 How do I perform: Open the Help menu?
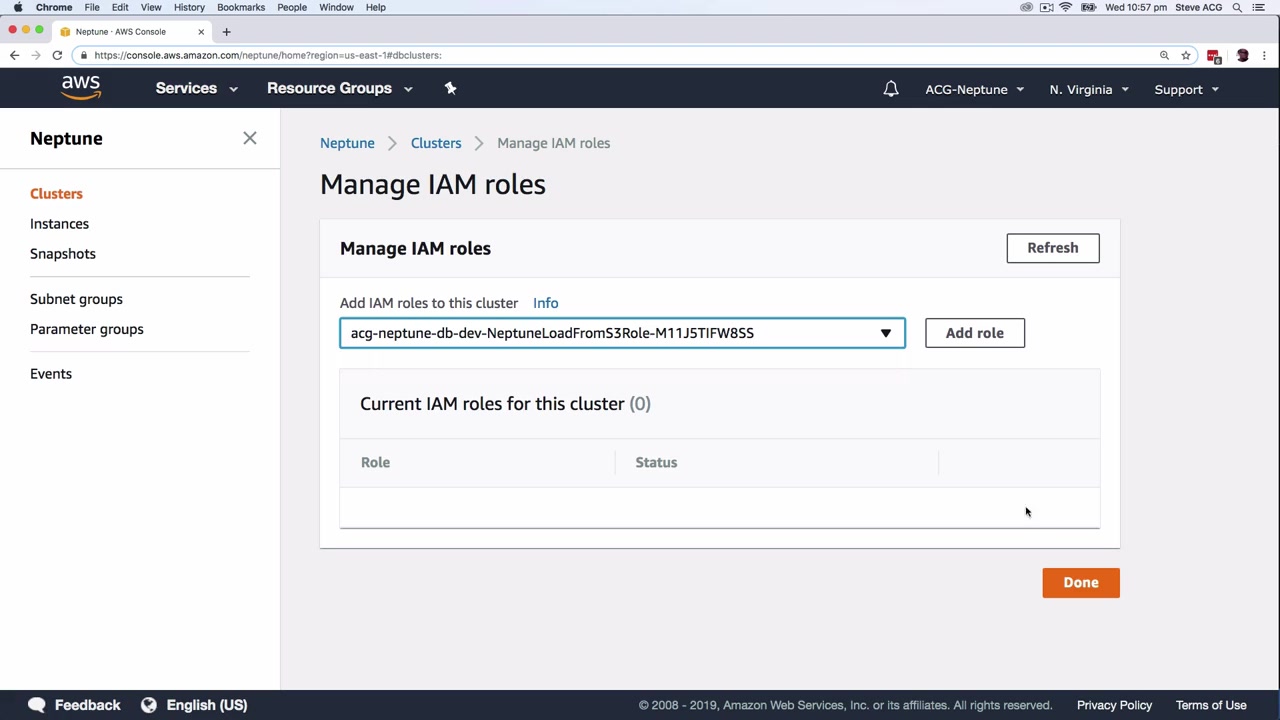tap(376, 7)
